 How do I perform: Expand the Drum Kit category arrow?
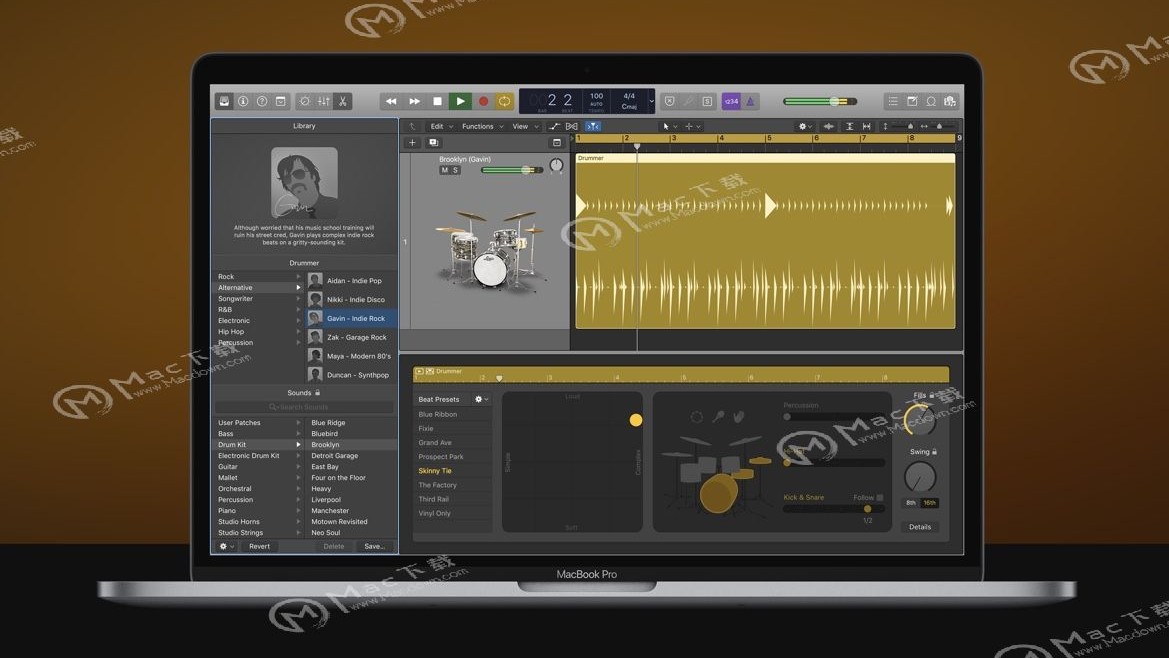[x=298, y=445]
